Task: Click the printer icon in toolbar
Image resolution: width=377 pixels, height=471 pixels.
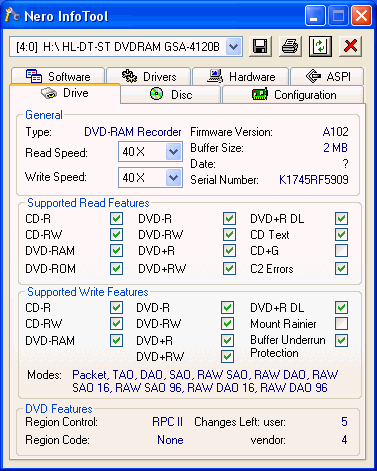Action: point(290,46)
